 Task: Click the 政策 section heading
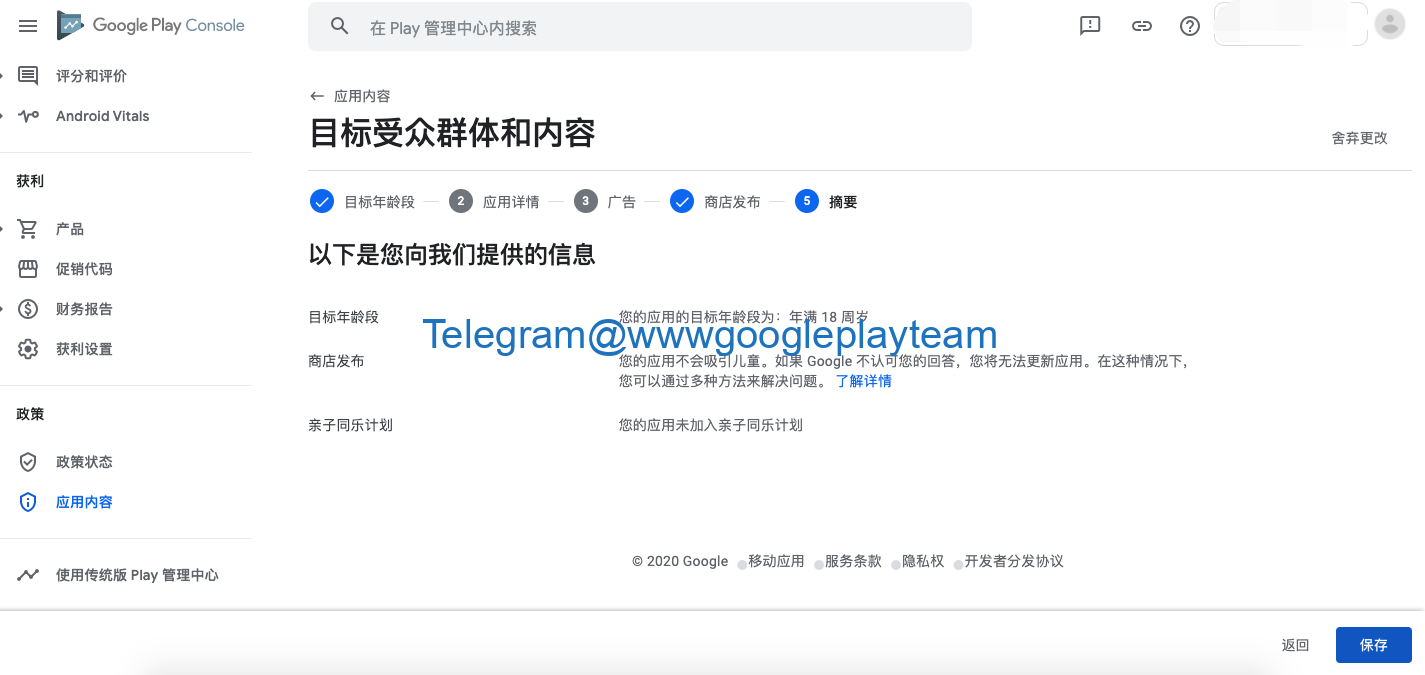(x=30, y=414)
